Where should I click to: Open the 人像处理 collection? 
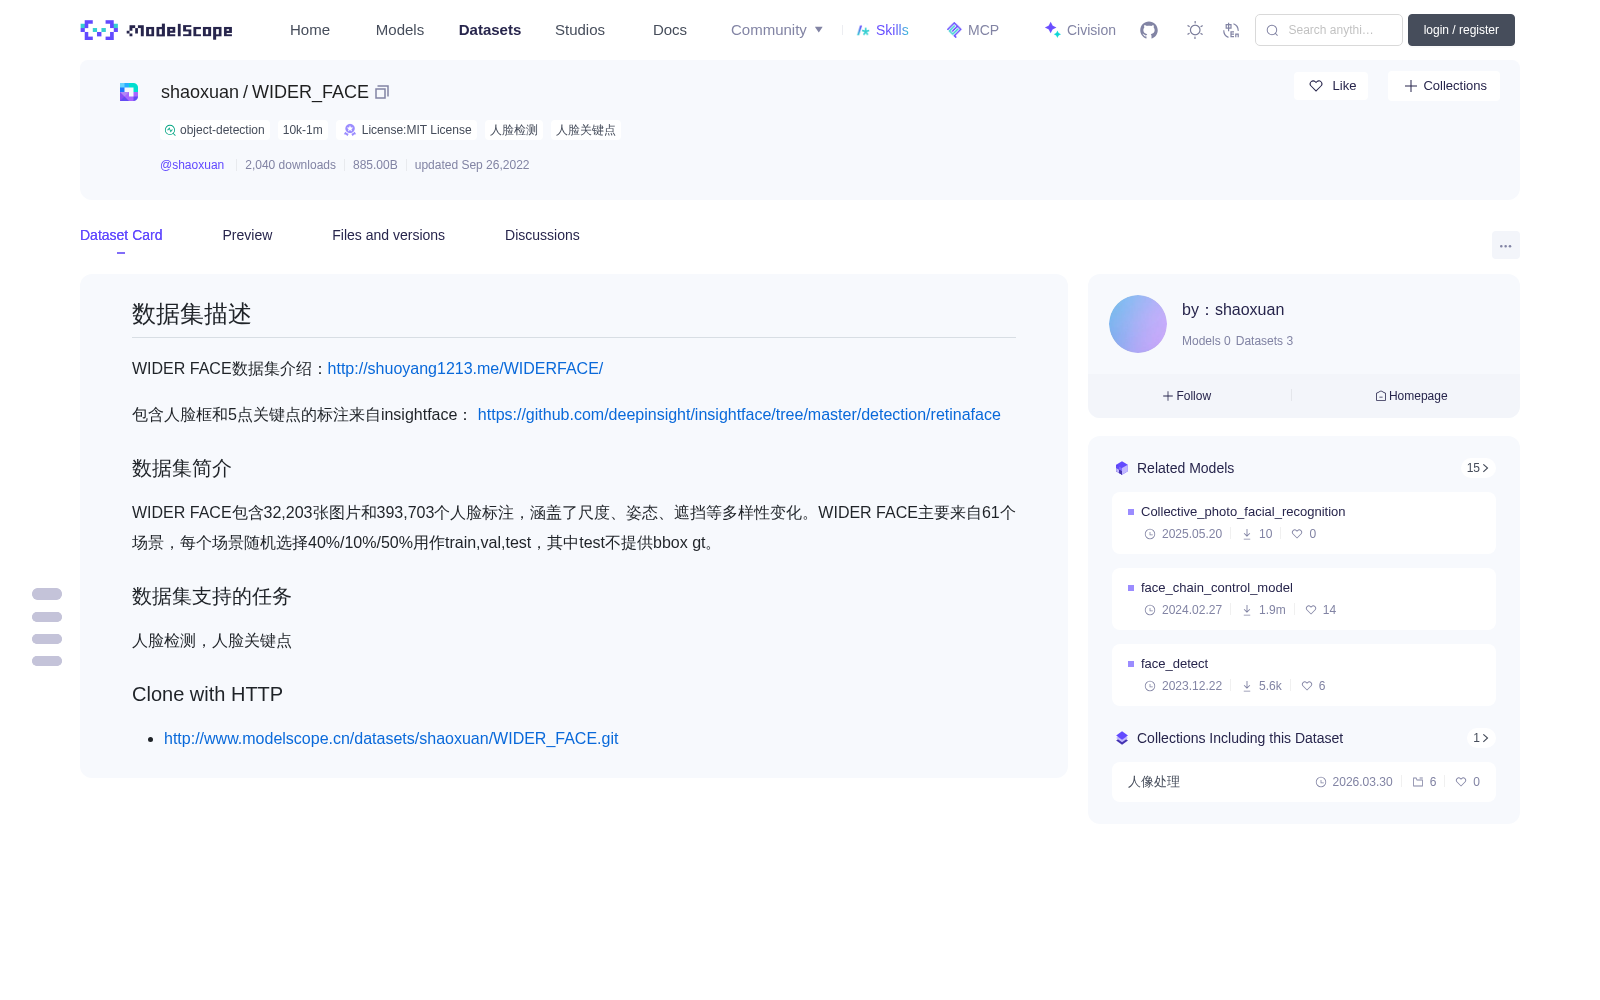pos(1304,782)
